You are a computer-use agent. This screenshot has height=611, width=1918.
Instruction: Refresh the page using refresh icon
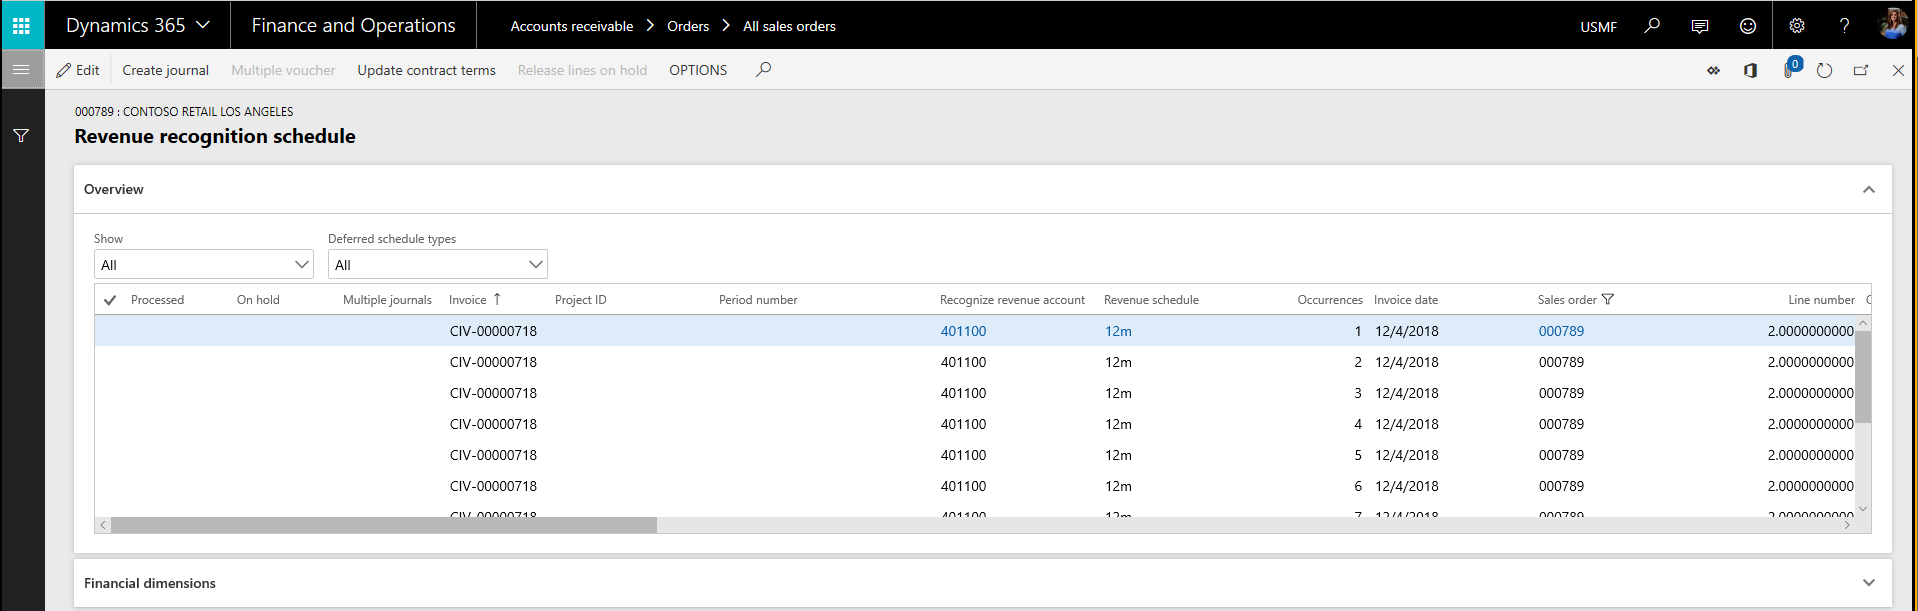pos(1824,70)
